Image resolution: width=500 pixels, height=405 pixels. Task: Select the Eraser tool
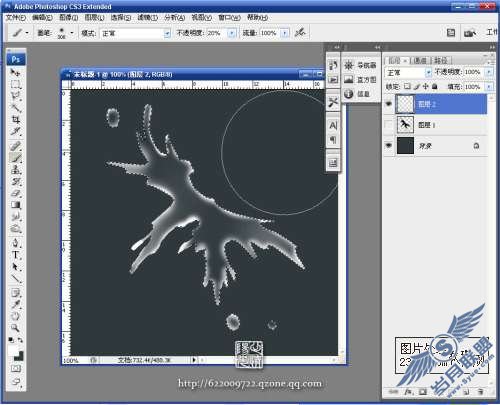pyautogui.click(x=15, y=193)
